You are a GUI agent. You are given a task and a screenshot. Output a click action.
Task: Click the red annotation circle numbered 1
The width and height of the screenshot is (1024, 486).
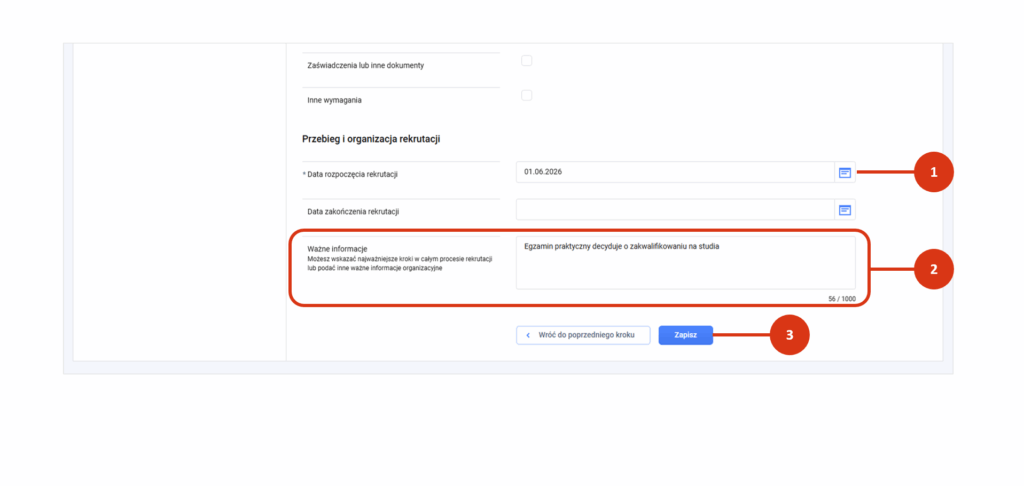[x=934, y=172]
